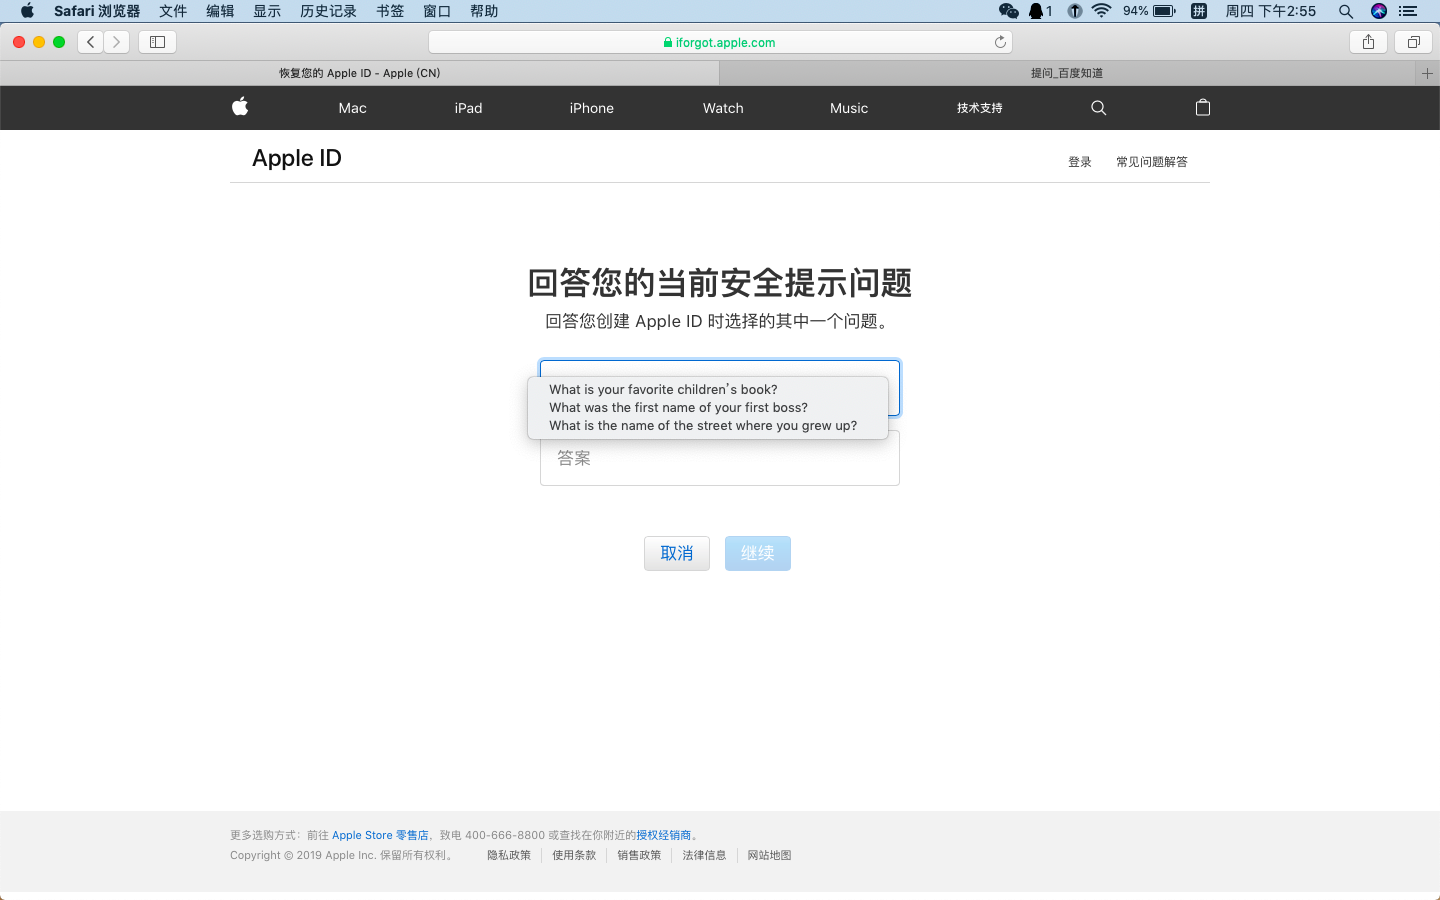Image resolution: width=1440 pixels, height=900 pixels.
Task: Click the 取消 button
Action: click(x=676, y=553)
